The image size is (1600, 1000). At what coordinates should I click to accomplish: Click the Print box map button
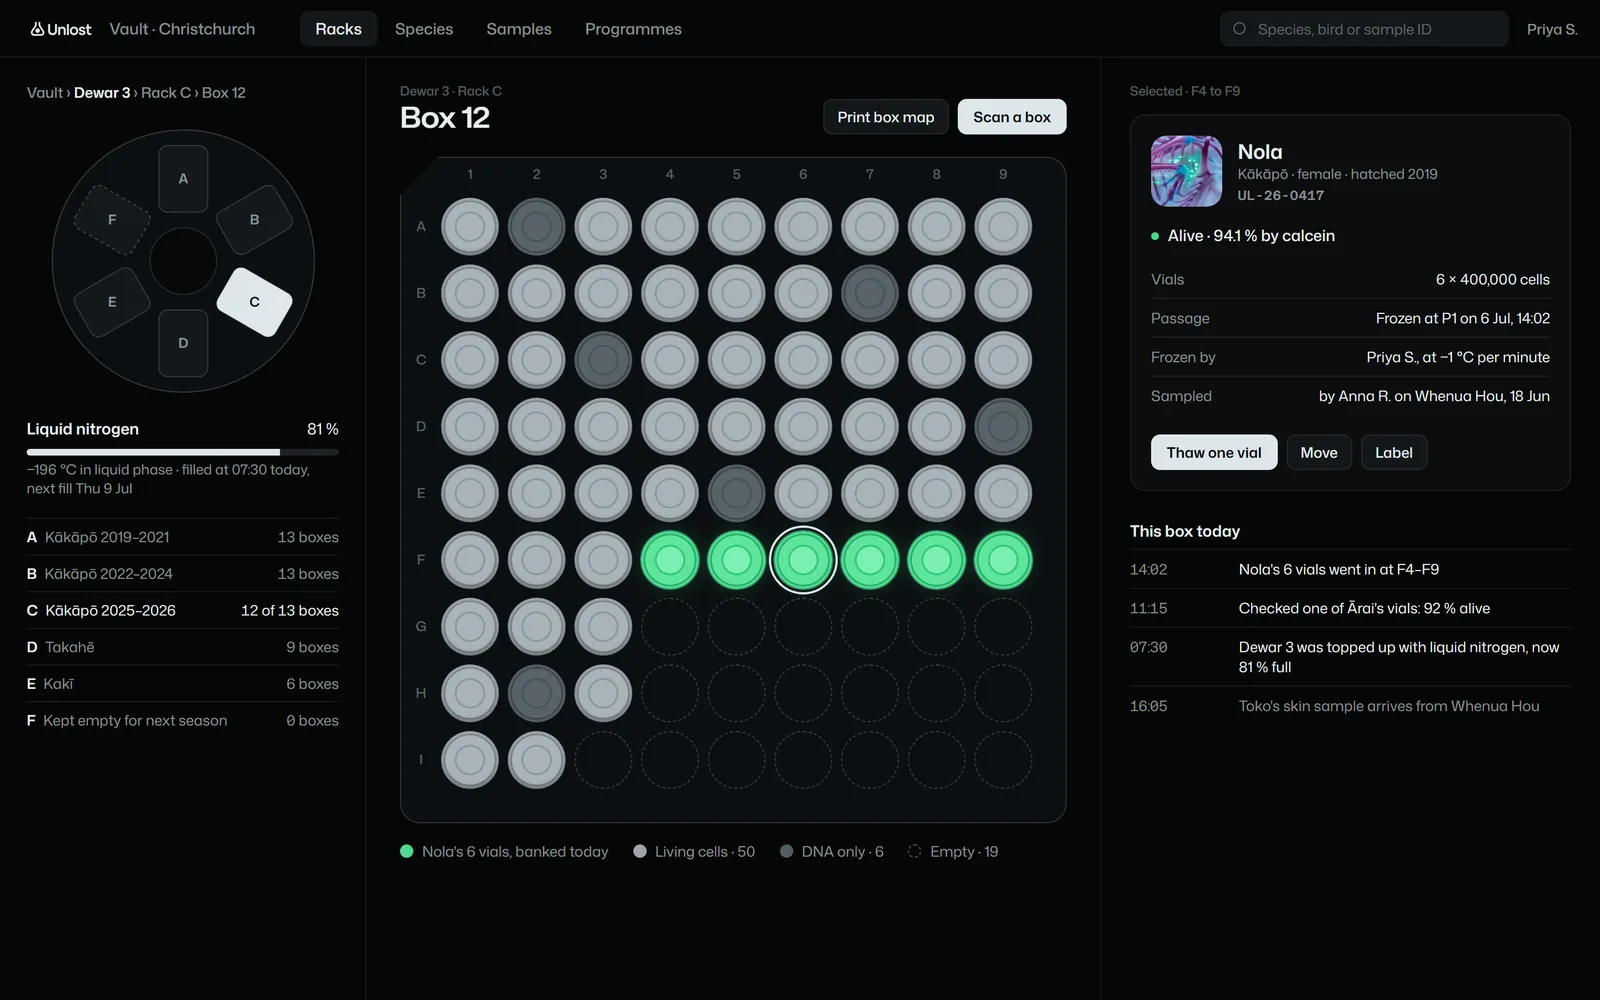tap(886, 117)
